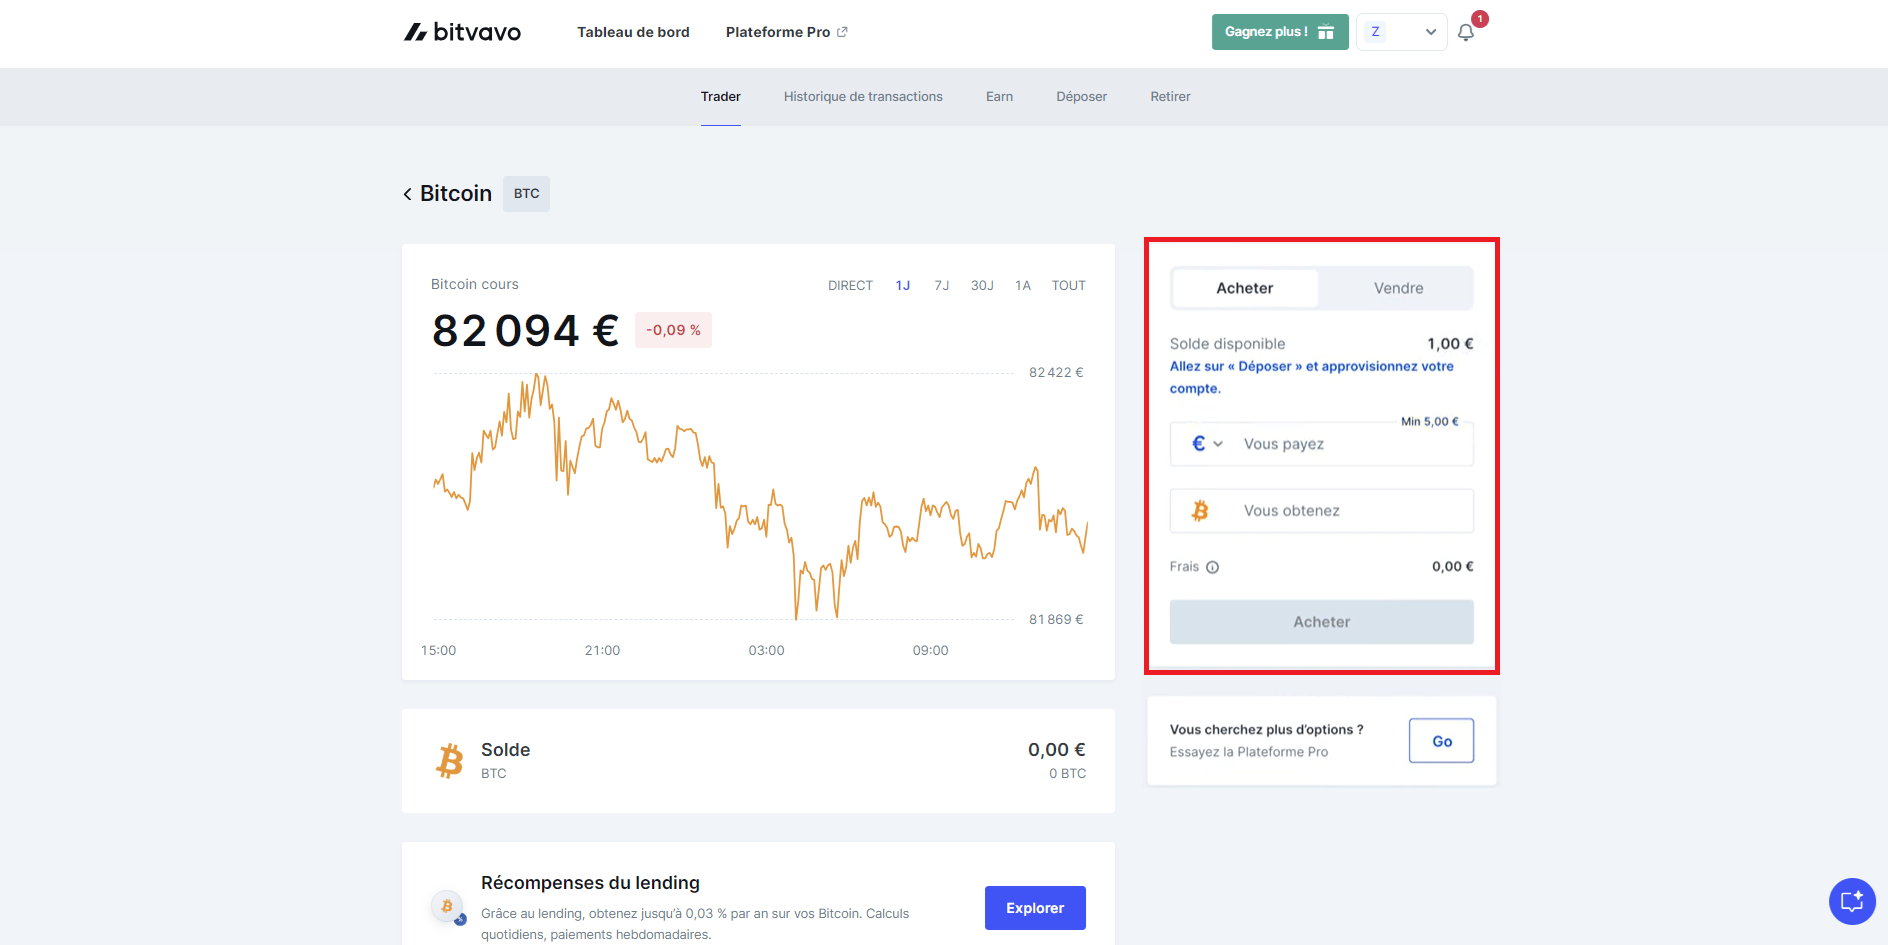The height and width of the screenshot is (945, 1888).
Task: Switch to the Earn tab
Action: point(999,97)
